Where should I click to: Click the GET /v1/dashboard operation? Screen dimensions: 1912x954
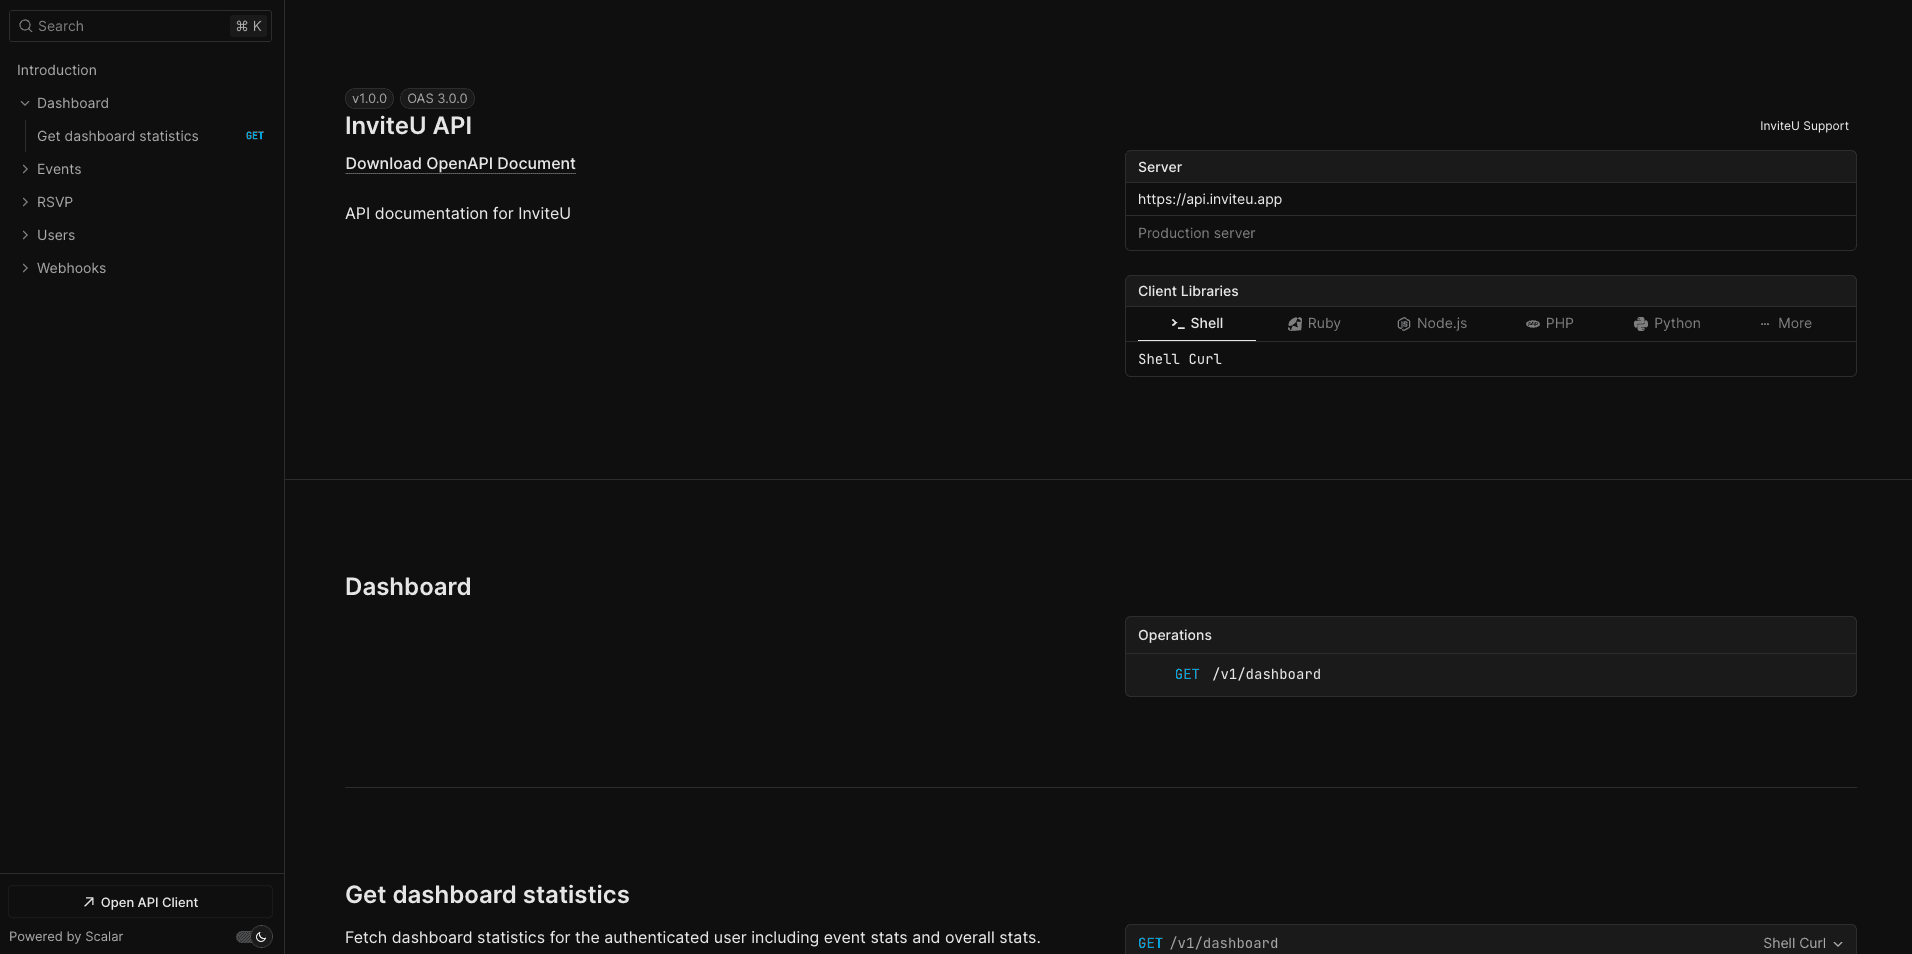[1248, 675]
